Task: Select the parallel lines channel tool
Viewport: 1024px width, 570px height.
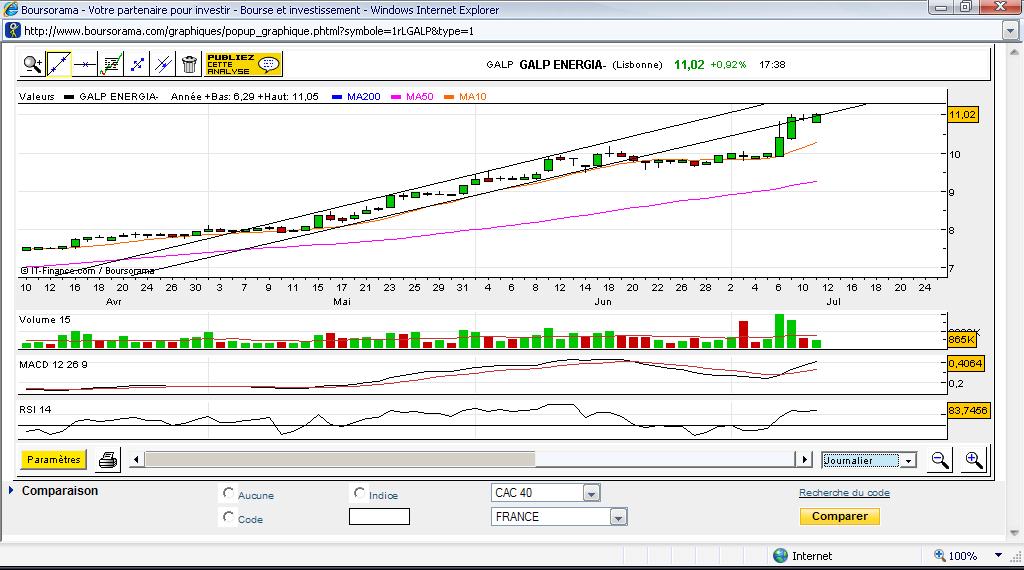Action: point(163,64)
